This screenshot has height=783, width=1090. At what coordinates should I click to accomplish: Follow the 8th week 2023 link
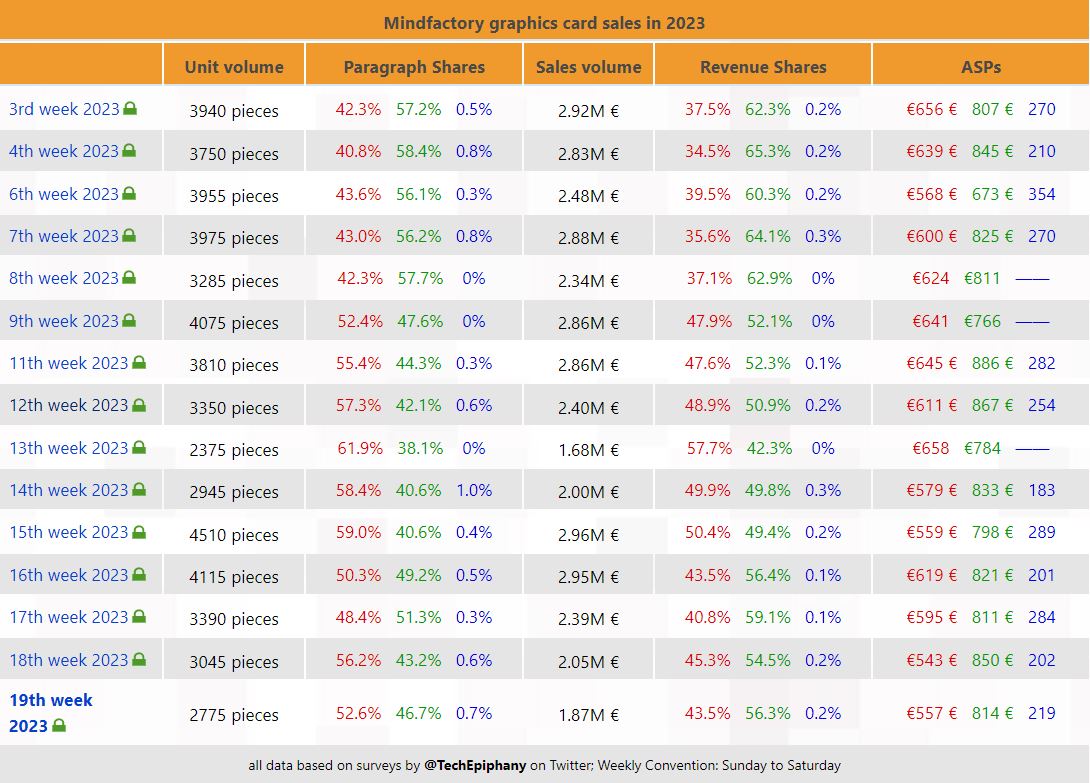[x=64, y=278]
